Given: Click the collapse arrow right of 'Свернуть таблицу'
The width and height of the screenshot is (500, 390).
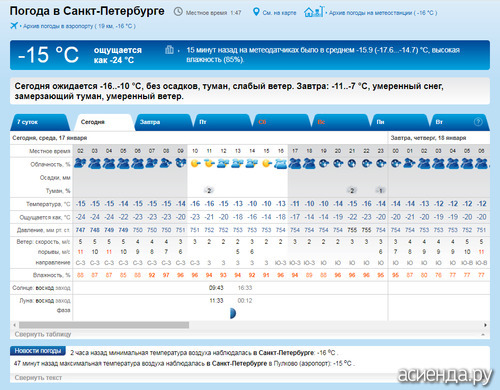Looking at the screenshot, I should click(x=483, y=334).
